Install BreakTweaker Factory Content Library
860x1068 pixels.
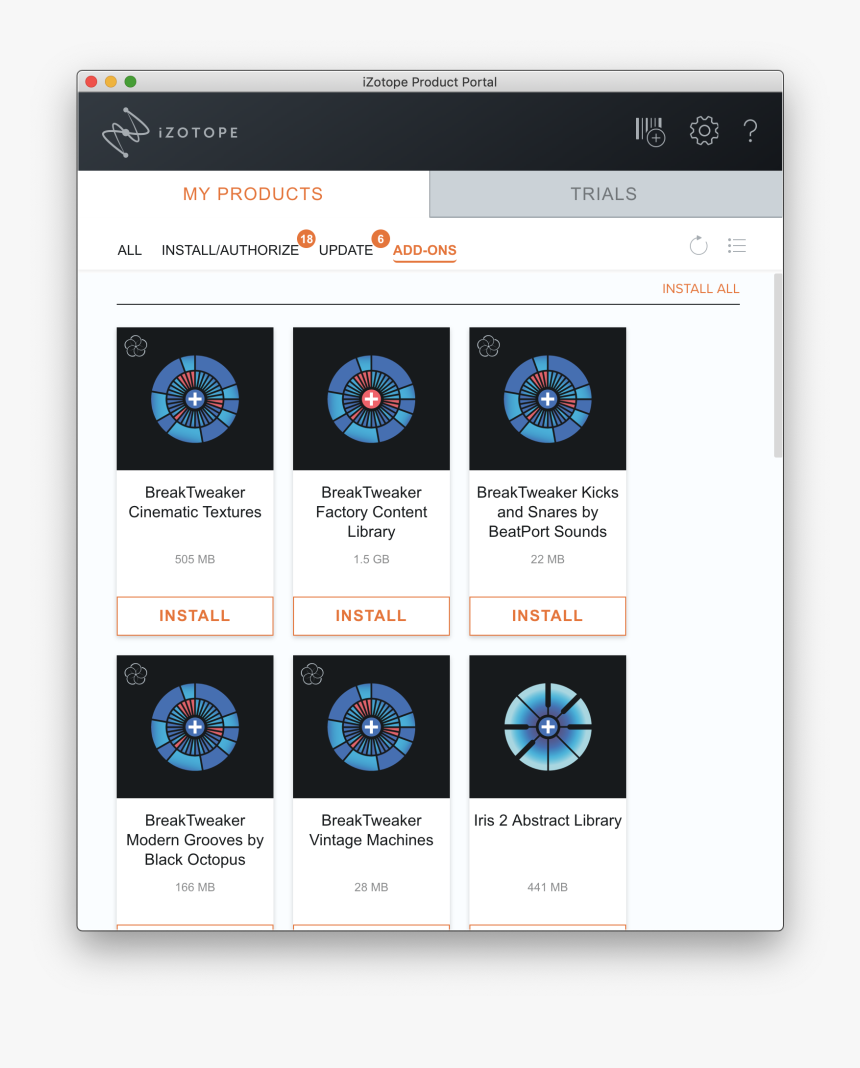pos(371,616)
